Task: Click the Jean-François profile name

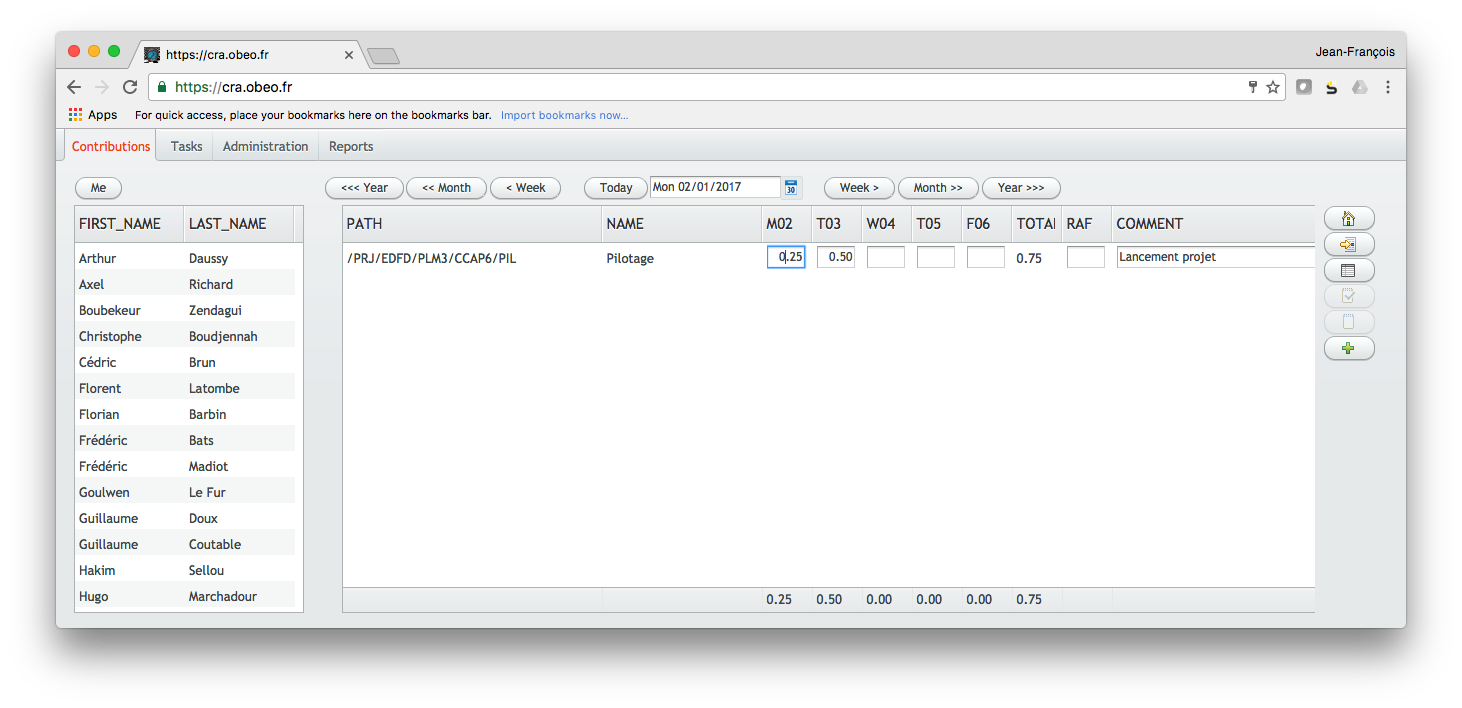Action: tap(1355, 52)
